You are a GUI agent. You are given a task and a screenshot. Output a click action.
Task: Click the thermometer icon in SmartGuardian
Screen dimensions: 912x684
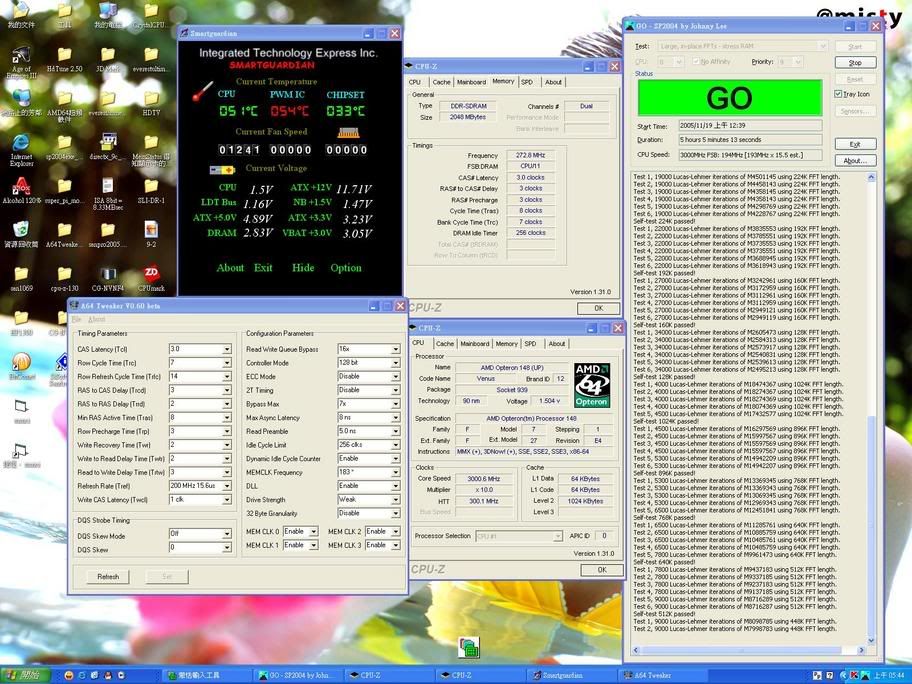pos(204,90)
